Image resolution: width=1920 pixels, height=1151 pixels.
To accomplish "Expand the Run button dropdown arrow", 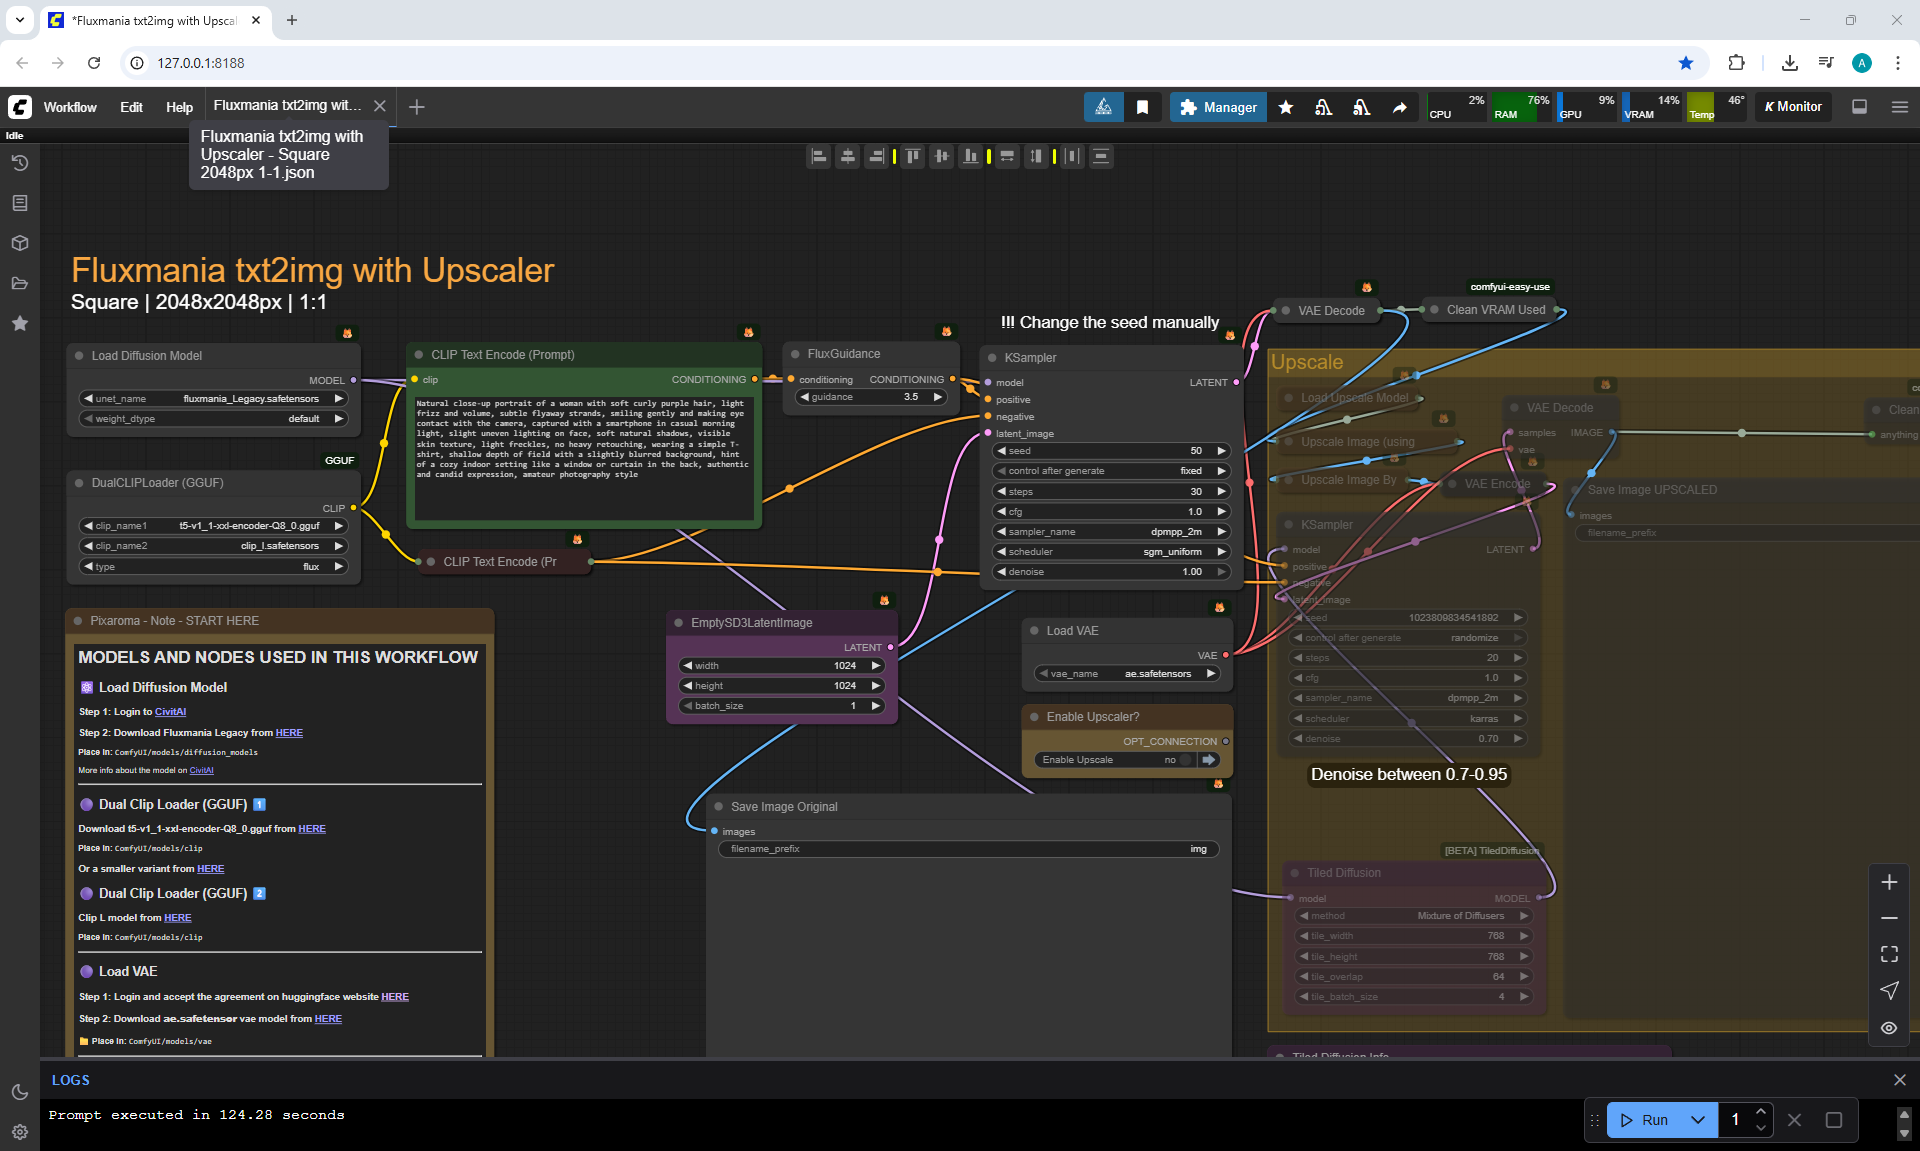I will click(x=1697, y=1120).
